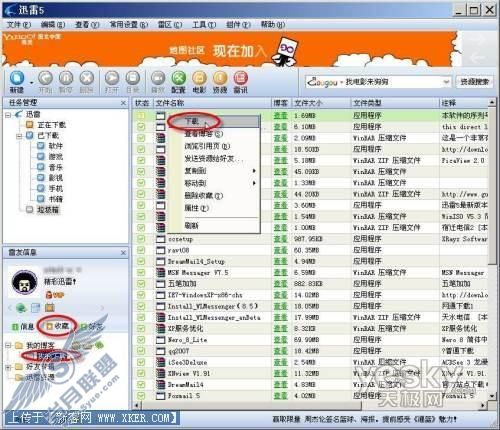Click the 查看 link in the MSN Messenger row
Screen dimensions: 500x430
pos(281,272)
